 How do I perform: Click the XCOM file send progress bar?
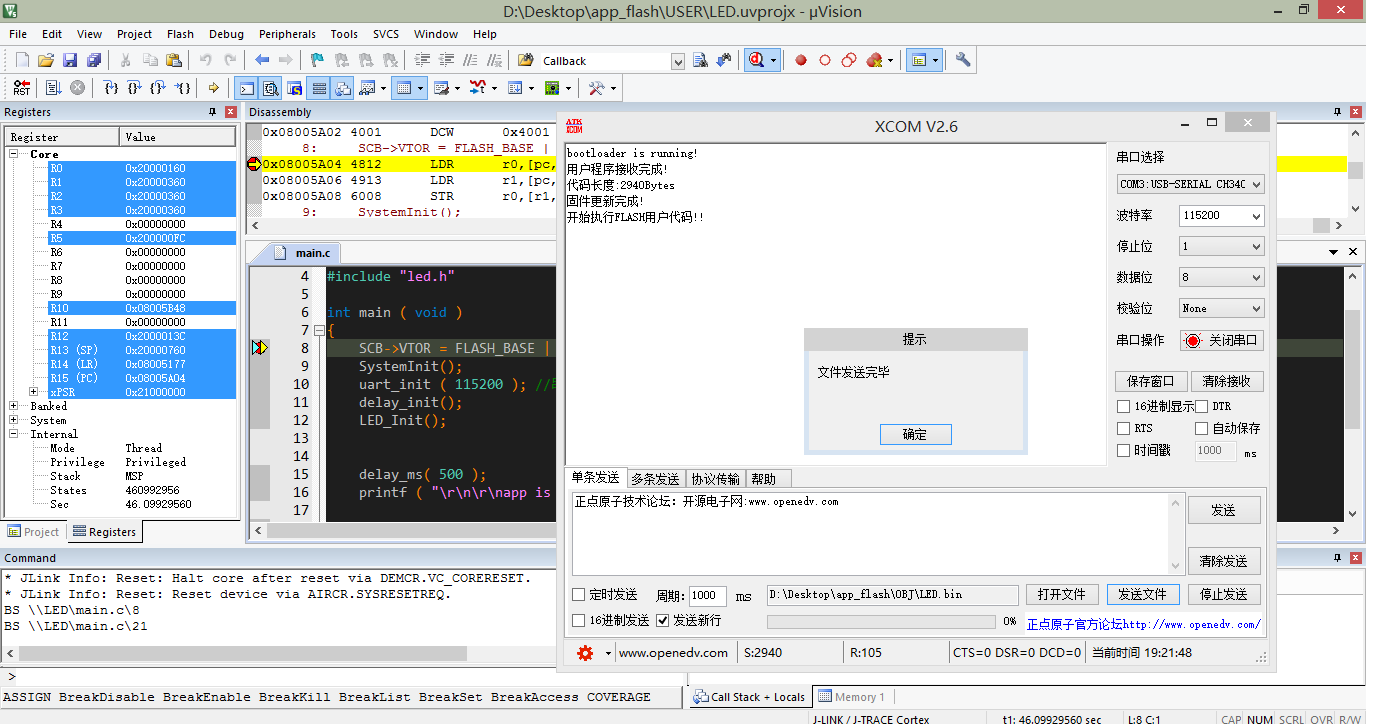881,621
